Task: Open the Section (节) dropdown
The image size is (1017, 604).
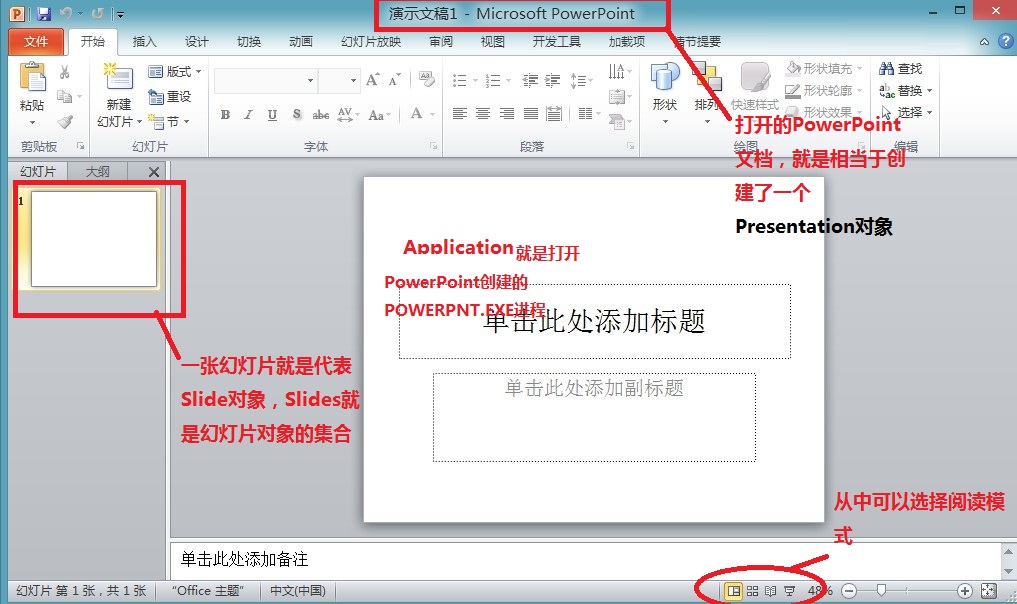Action: pos(169,121)
